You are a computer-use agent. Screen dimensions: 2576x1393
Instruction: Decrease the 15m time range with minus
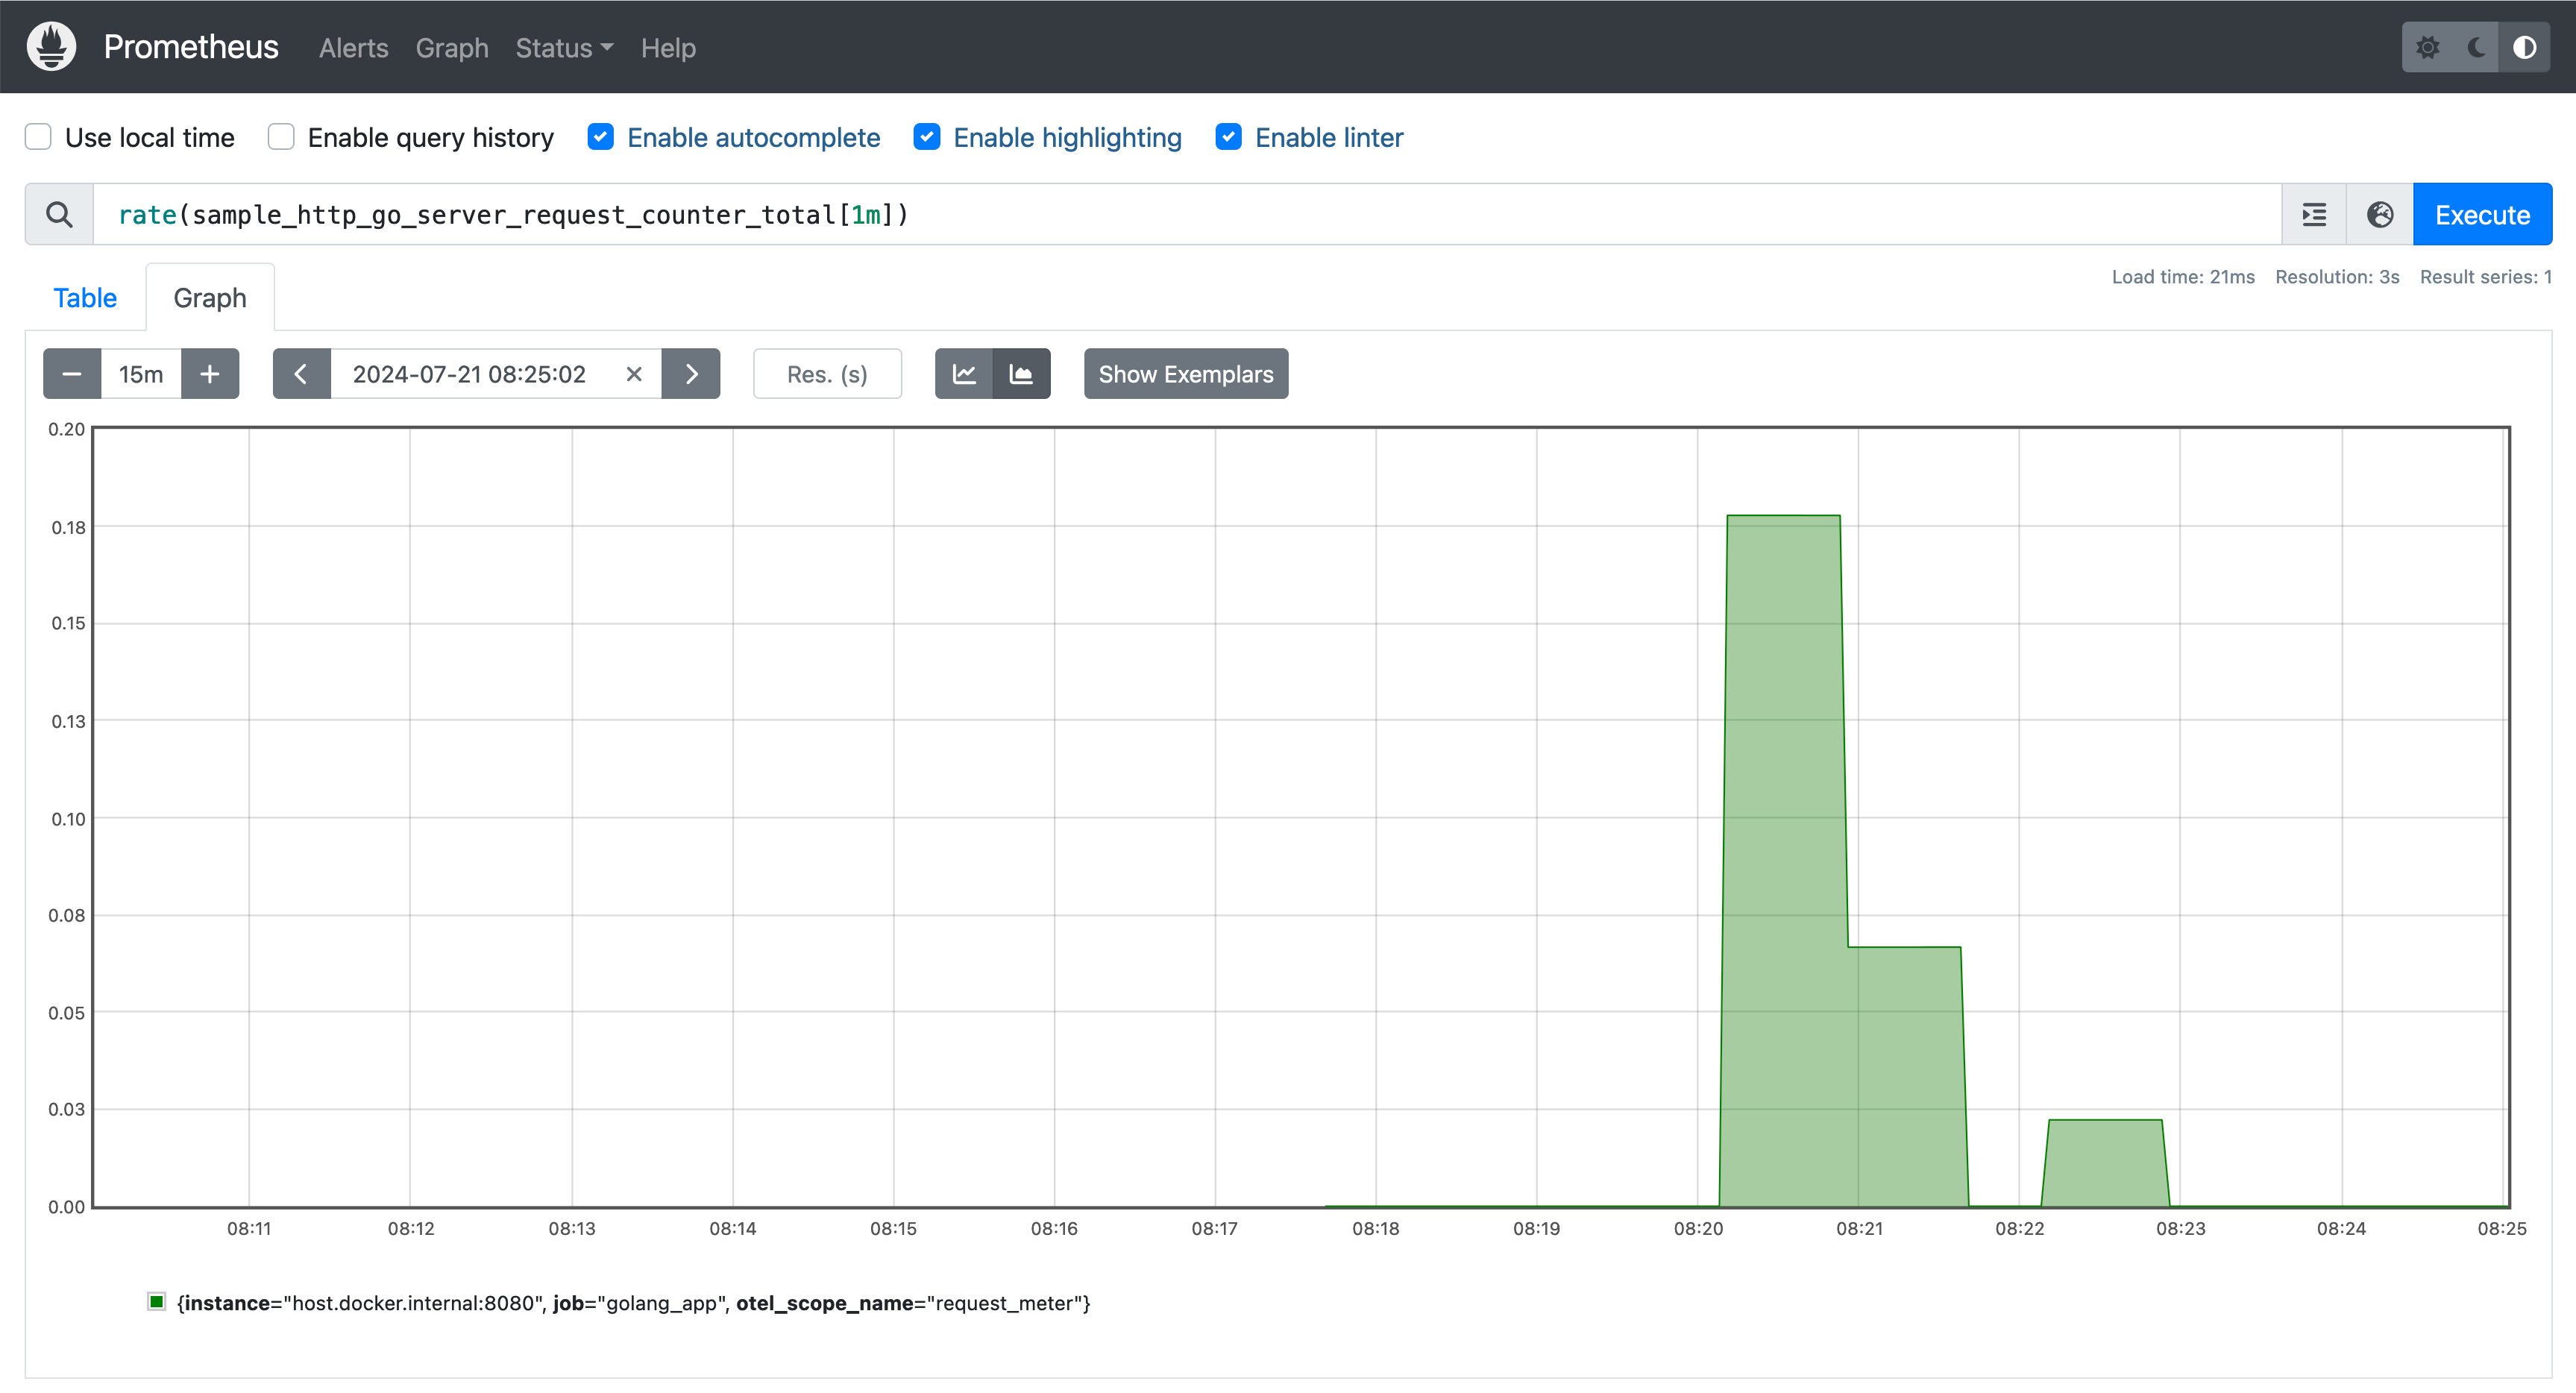72,374
